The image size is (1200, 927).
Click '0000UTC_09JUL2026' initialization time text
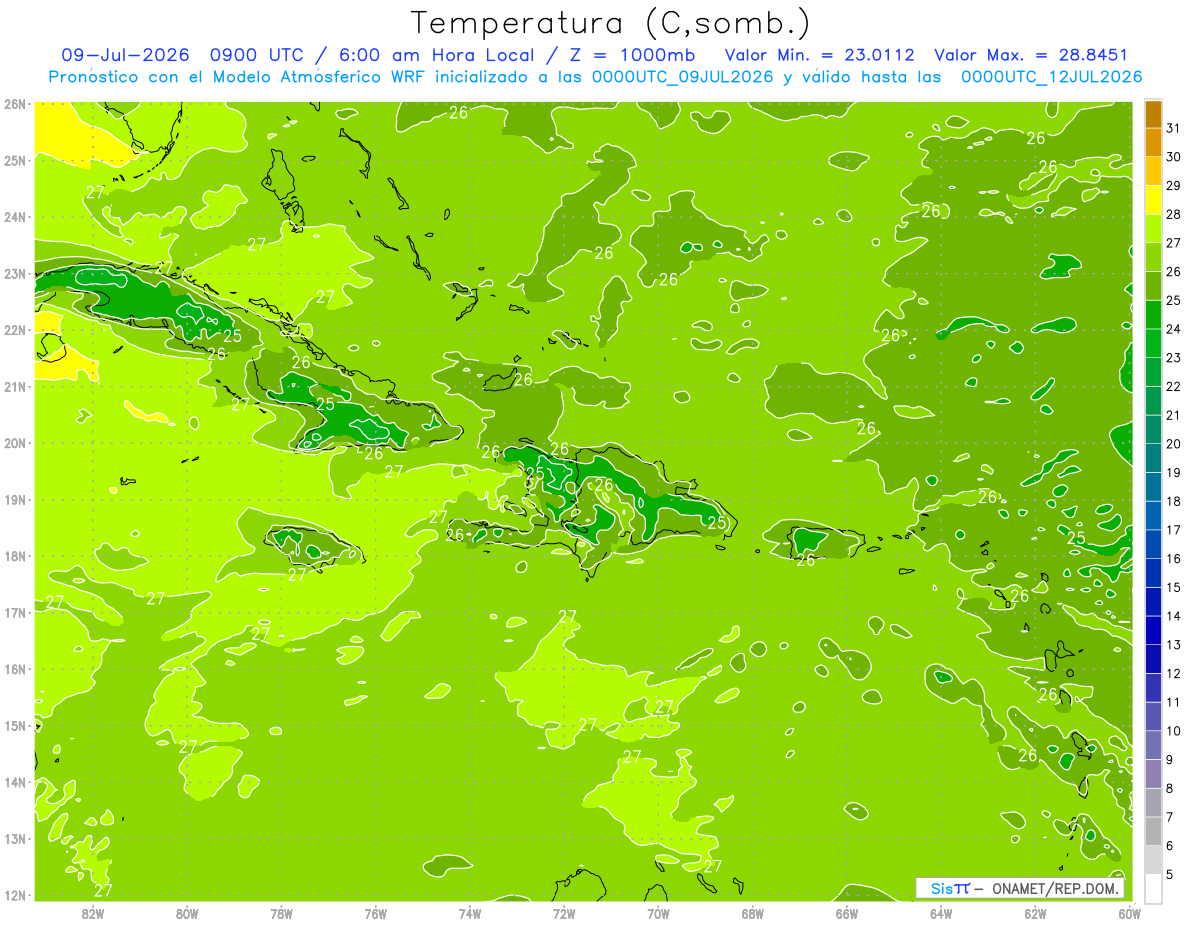point(683,77)
